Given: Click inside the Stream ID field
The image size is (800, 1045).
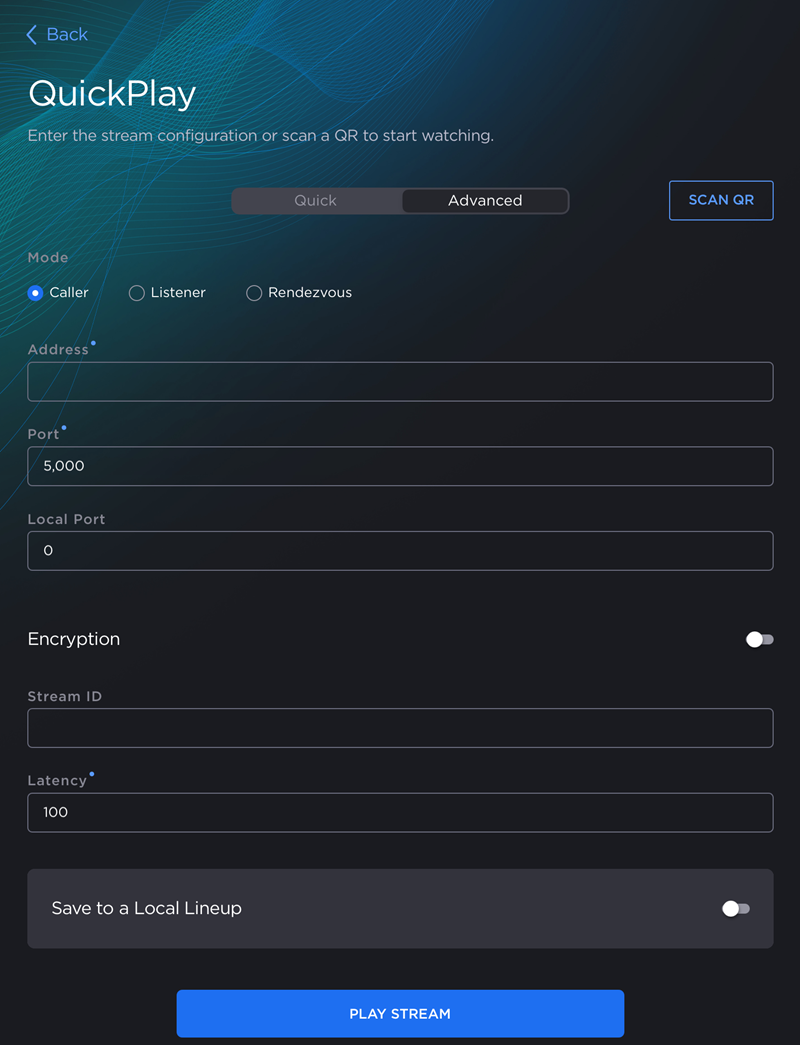Looking at the screenshot, I should pyautogui.click(x=400, y=727).
